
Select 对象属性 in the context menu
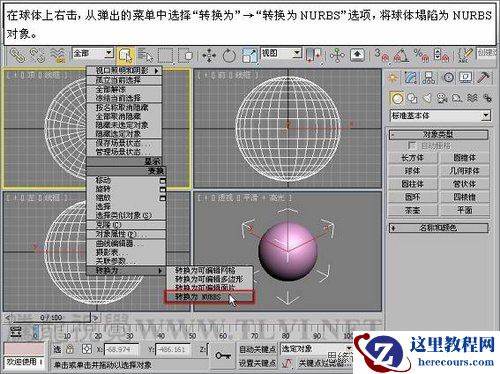126,234
